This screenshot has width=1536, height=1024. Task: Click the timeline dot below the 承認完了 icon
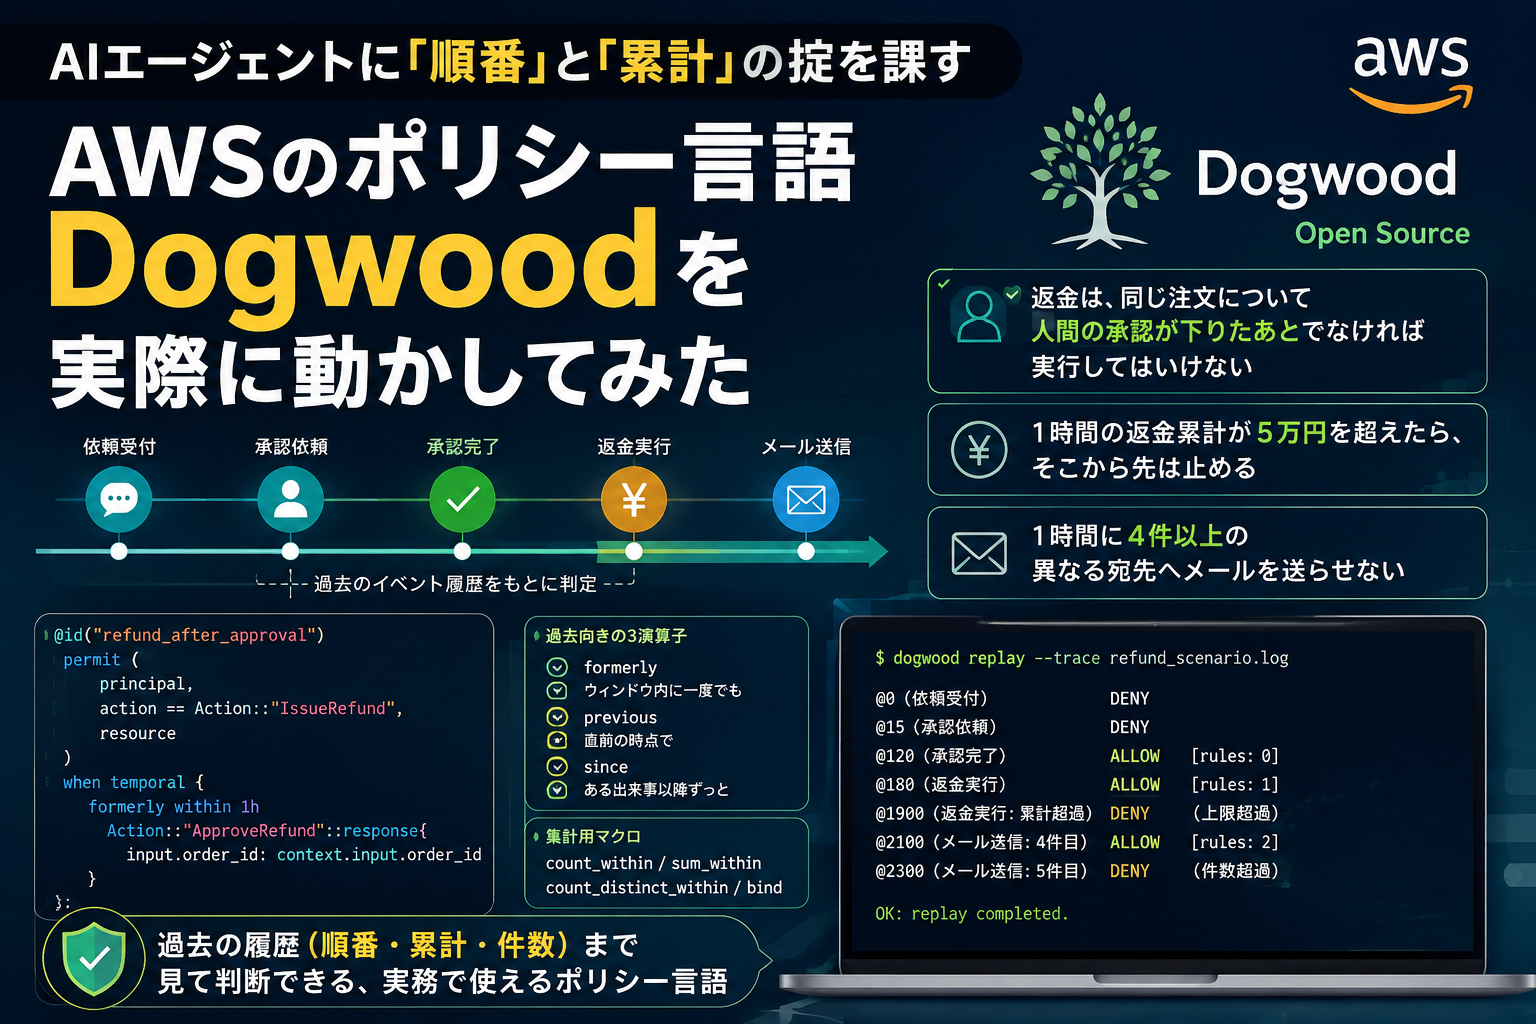click(462, 551)
